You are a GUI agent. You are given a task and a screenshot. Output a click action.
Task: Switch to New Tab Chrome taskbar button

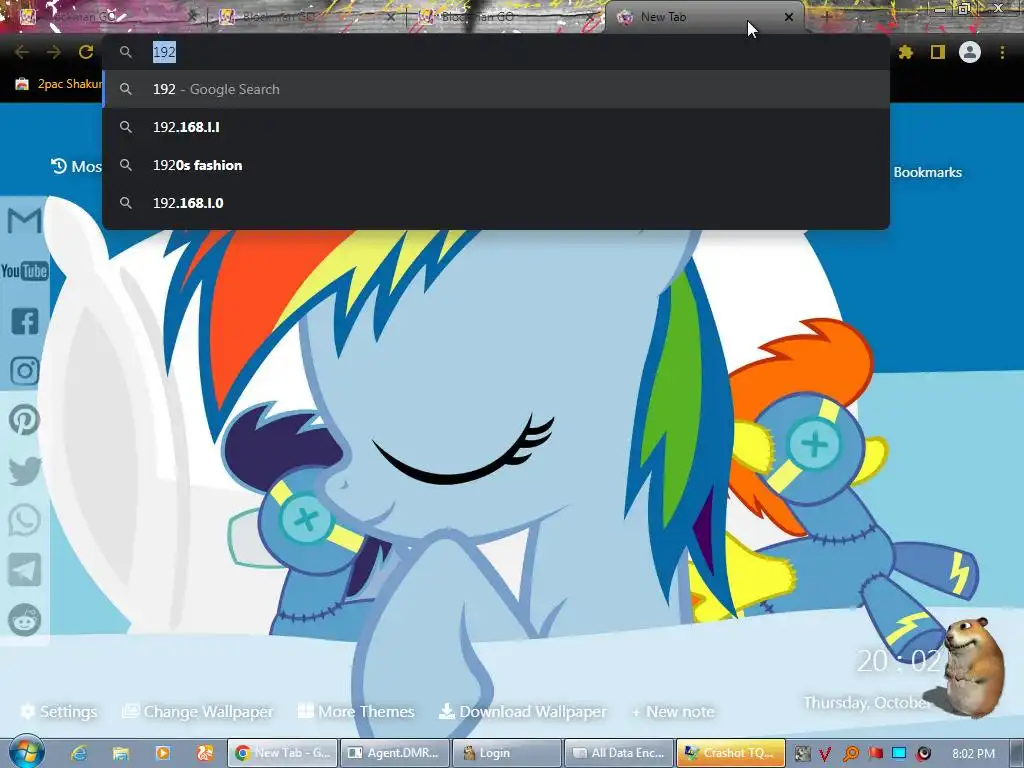[x=282, y=753]
